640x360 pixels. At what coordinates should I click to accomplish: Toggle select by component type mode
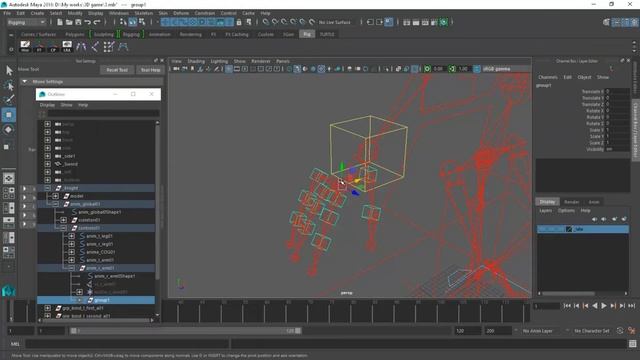click(x=142, y=22)
